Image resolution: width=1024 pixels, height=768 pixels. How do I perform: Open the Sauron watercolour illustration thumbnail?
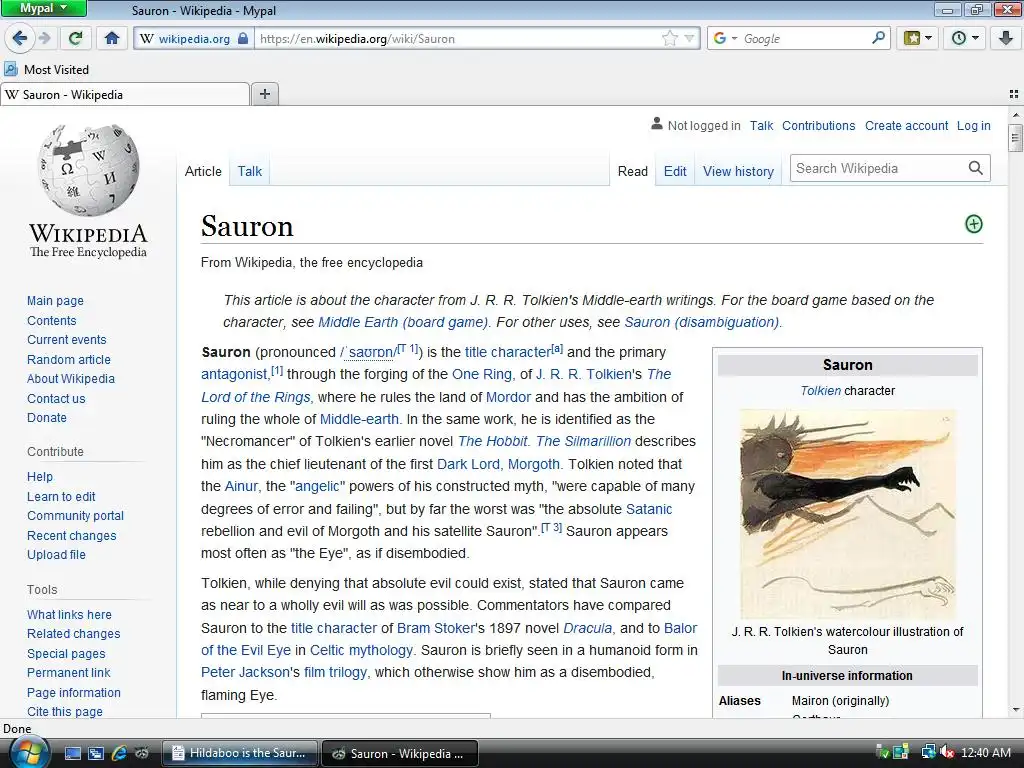coord(848,514)
